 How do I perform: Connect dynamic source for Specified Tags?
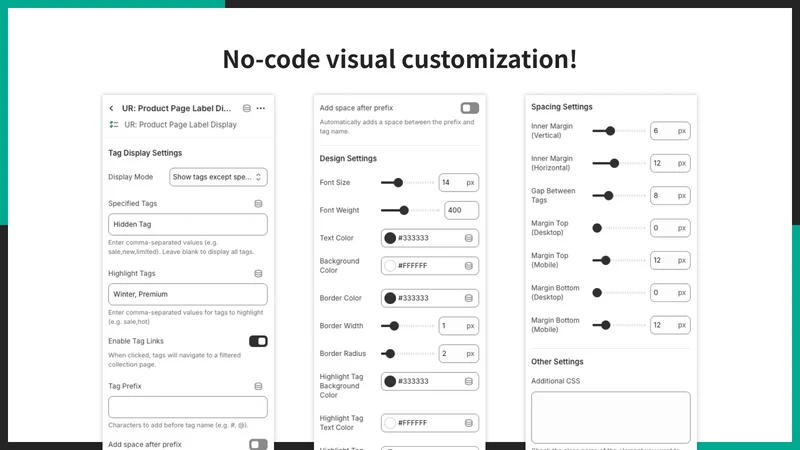click(x=258, y=204)
